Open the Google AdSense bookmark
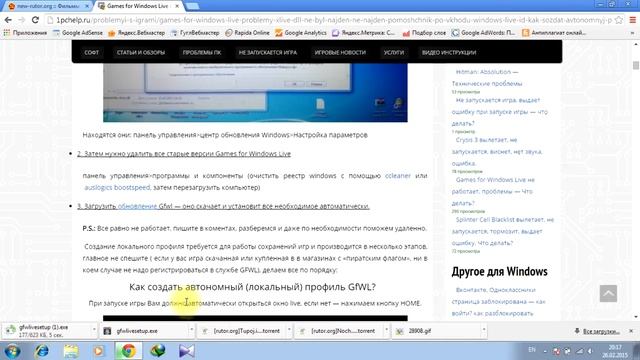 [78, 33]
